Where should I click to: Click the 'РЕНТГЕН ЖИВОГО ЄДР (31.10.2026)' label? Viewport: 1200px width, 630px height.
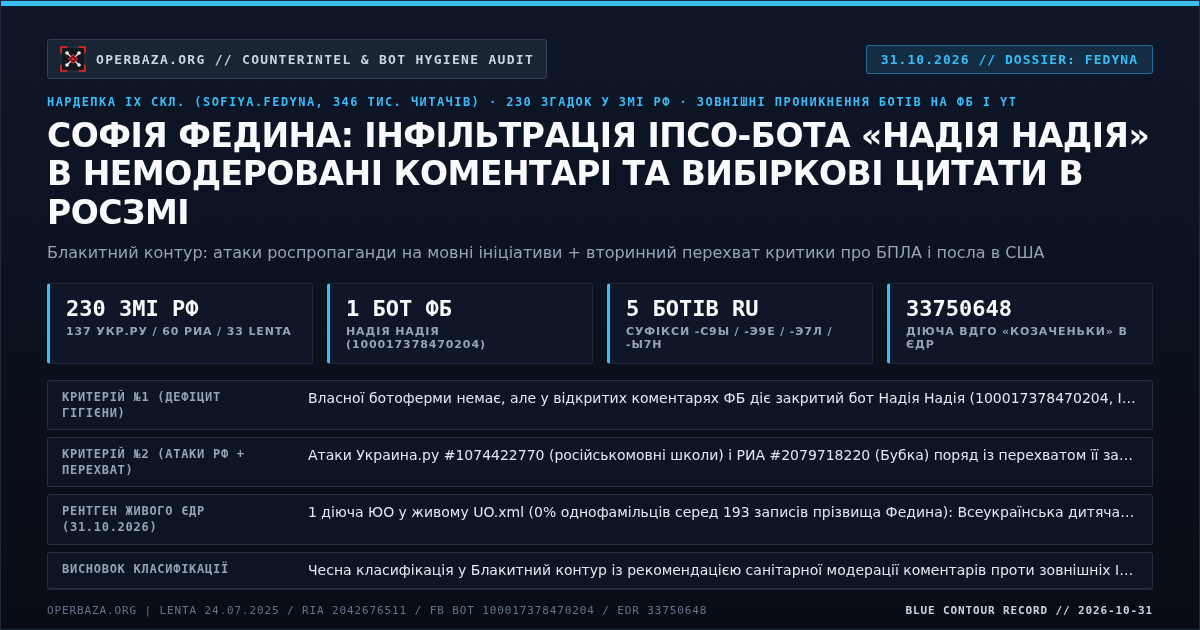pos(133,519)
